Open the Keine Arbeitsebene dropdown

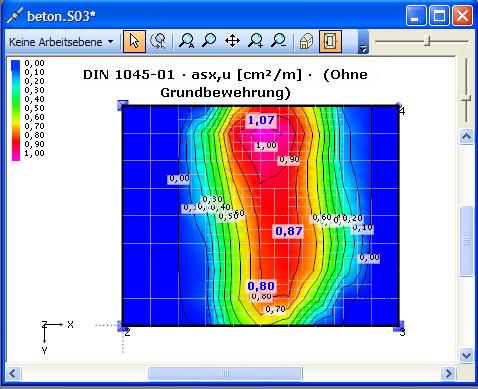tap(61, 42)
